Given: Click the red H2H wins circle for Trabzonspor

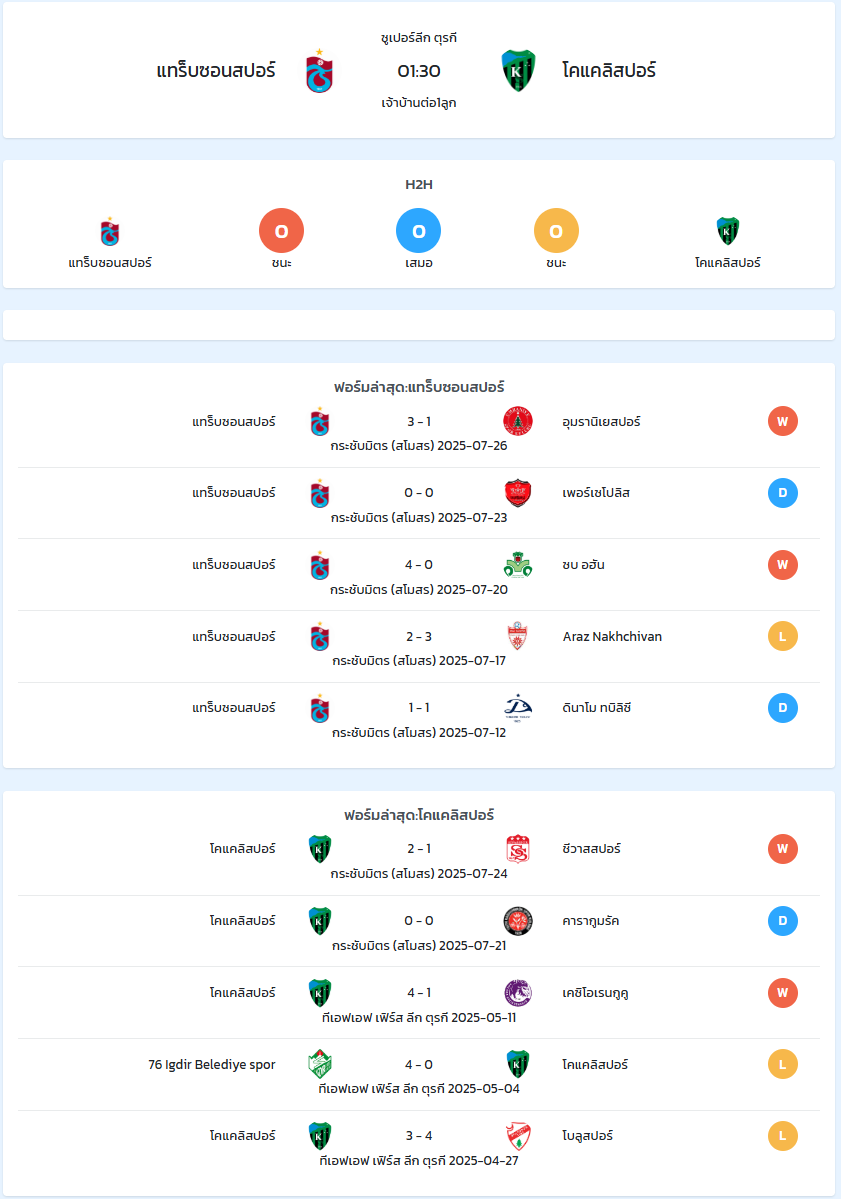Looking at the screenshot, I should (x=281, y=231).
